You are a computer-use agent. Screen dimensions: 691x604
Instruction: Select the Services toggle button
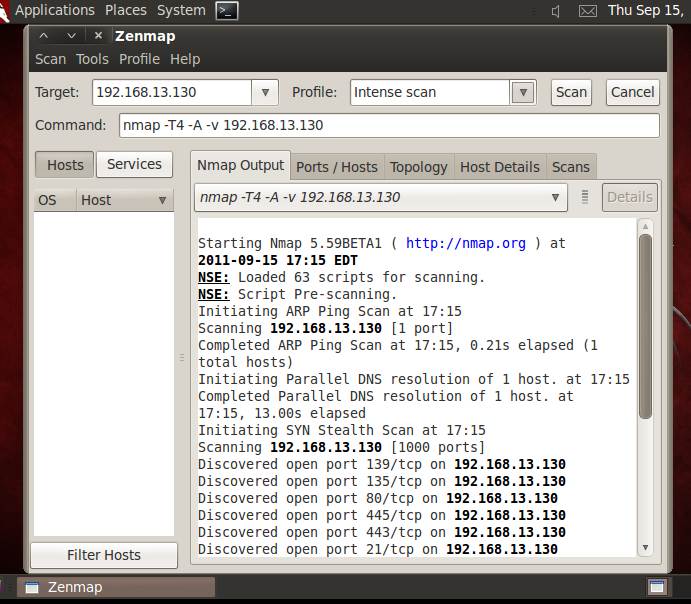click(x=134, y=164)
